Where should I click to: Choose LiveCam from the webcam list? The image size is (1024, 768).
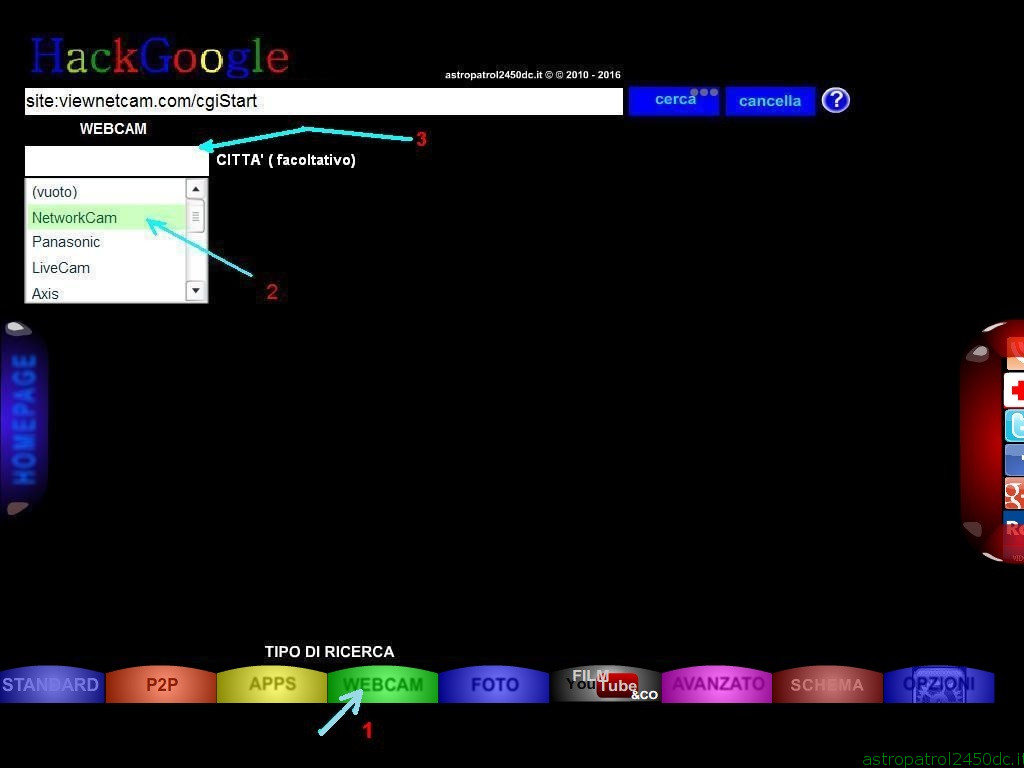pyautogui.click(x=106, y=268)
